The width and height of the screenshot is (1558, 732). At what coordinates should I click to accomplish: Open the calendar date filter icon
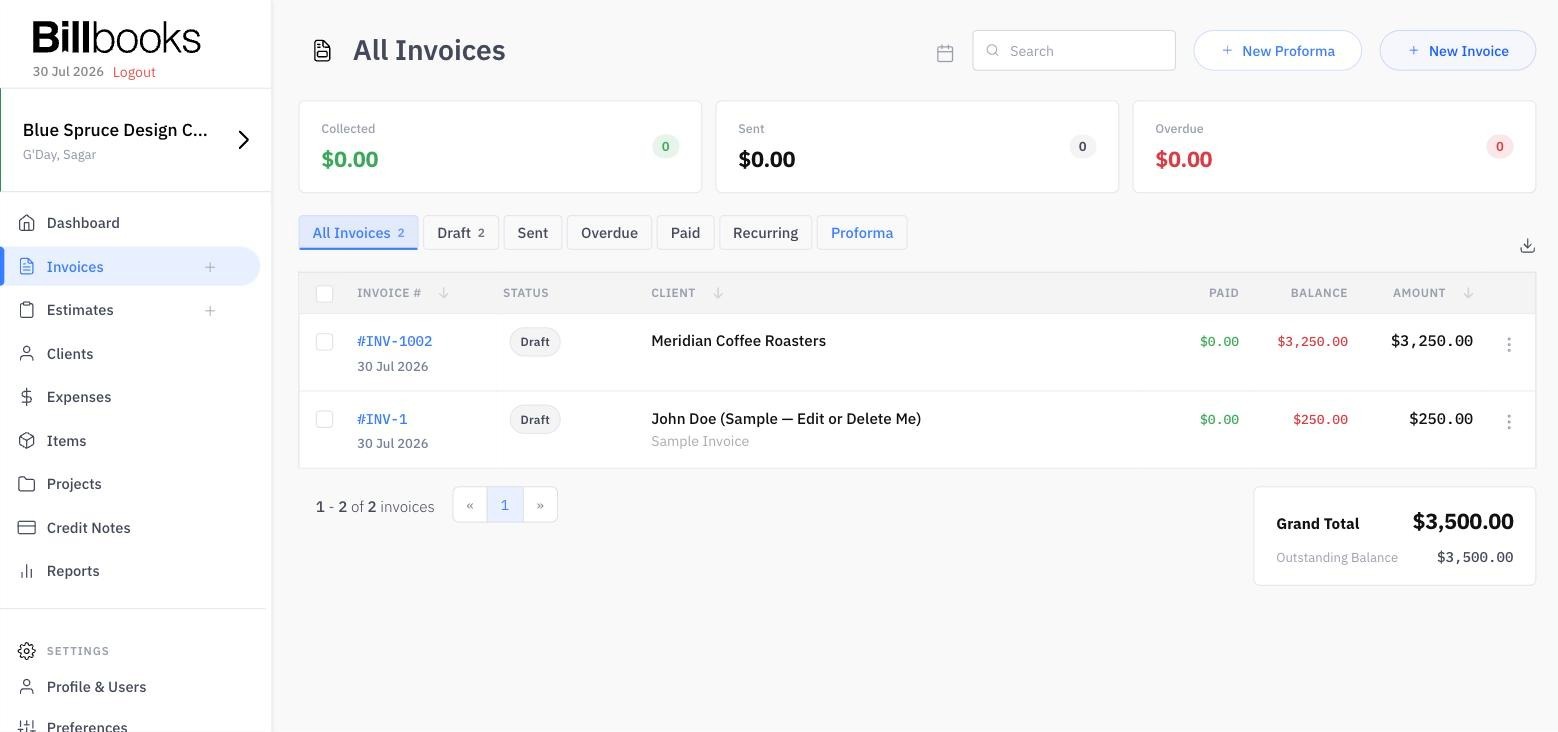click(x=945, y=53)
